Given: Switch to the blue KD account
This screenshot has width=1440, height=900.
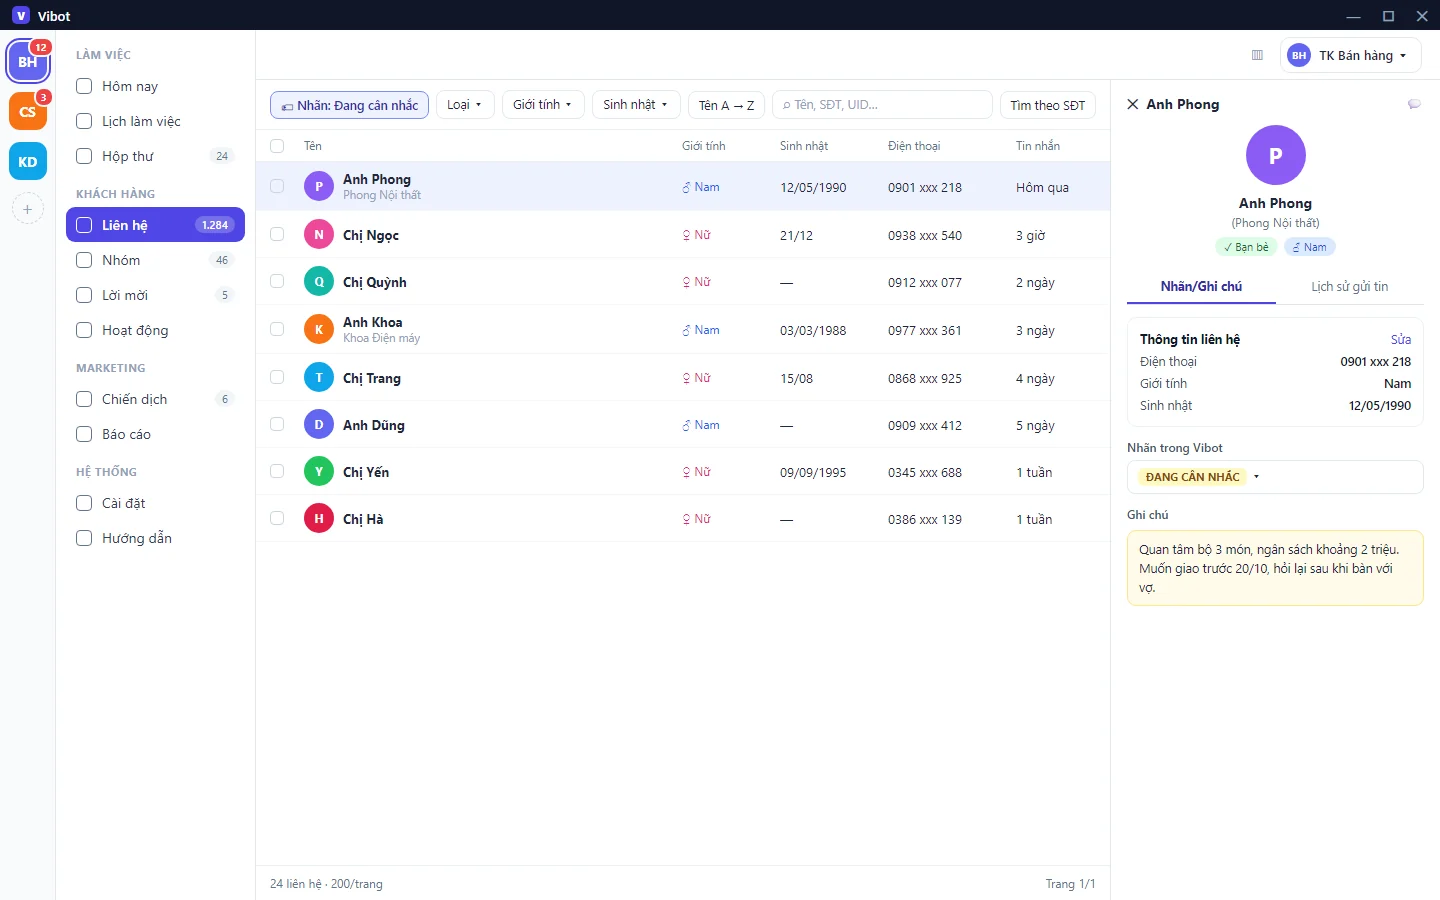Looking at the screenshot, I should 28,162.
